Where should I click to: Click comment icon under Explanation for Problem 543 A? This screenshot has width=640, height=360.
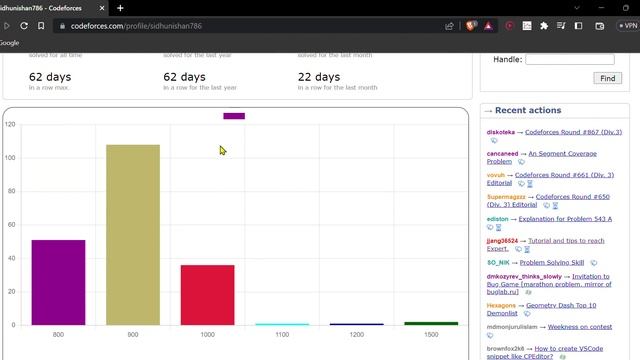pyautogui.click(x=490, y=227)
